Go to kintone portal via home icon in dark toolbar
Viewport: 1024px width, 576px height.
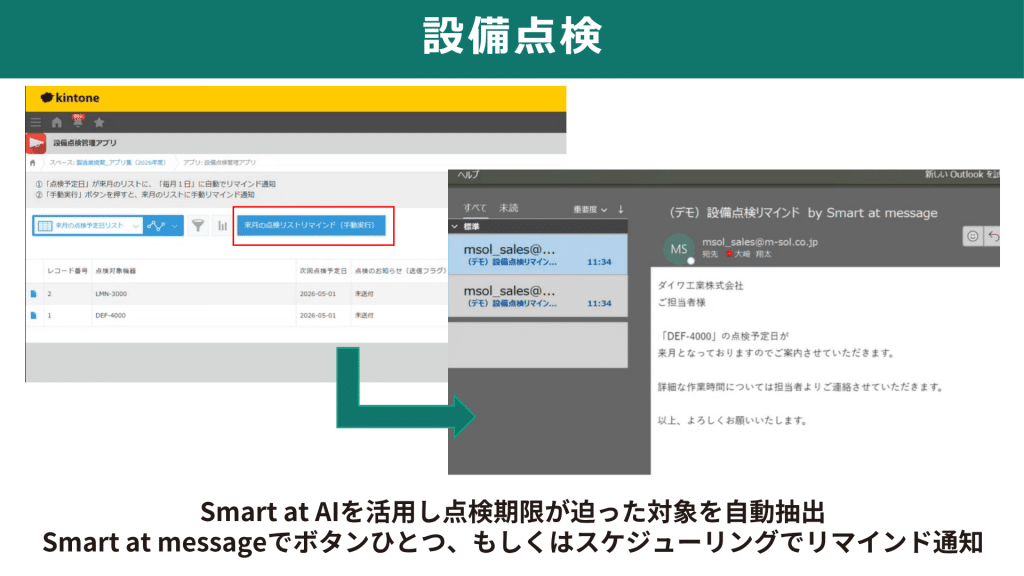[x=57, y=122]
